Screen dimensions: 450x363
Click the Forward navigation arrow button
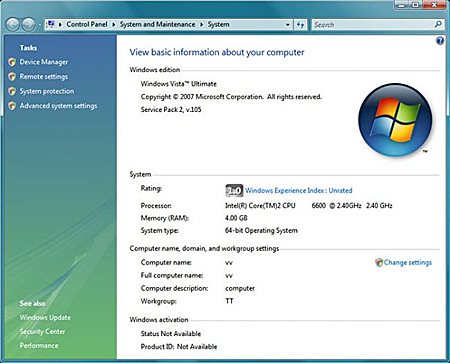tap(28, 25)
